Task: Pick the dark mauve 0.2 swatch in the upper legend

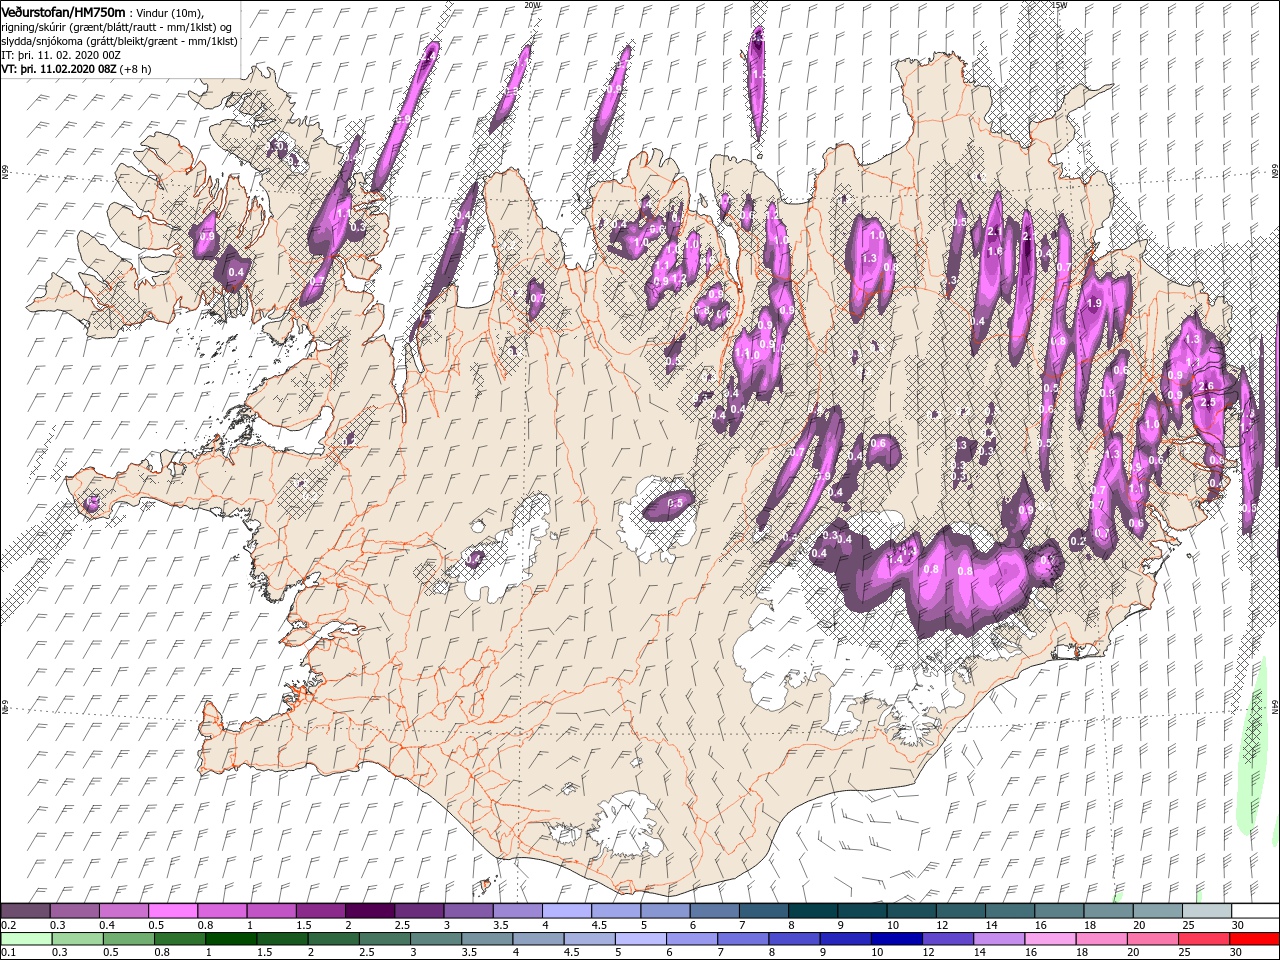Action: (26, 910)
